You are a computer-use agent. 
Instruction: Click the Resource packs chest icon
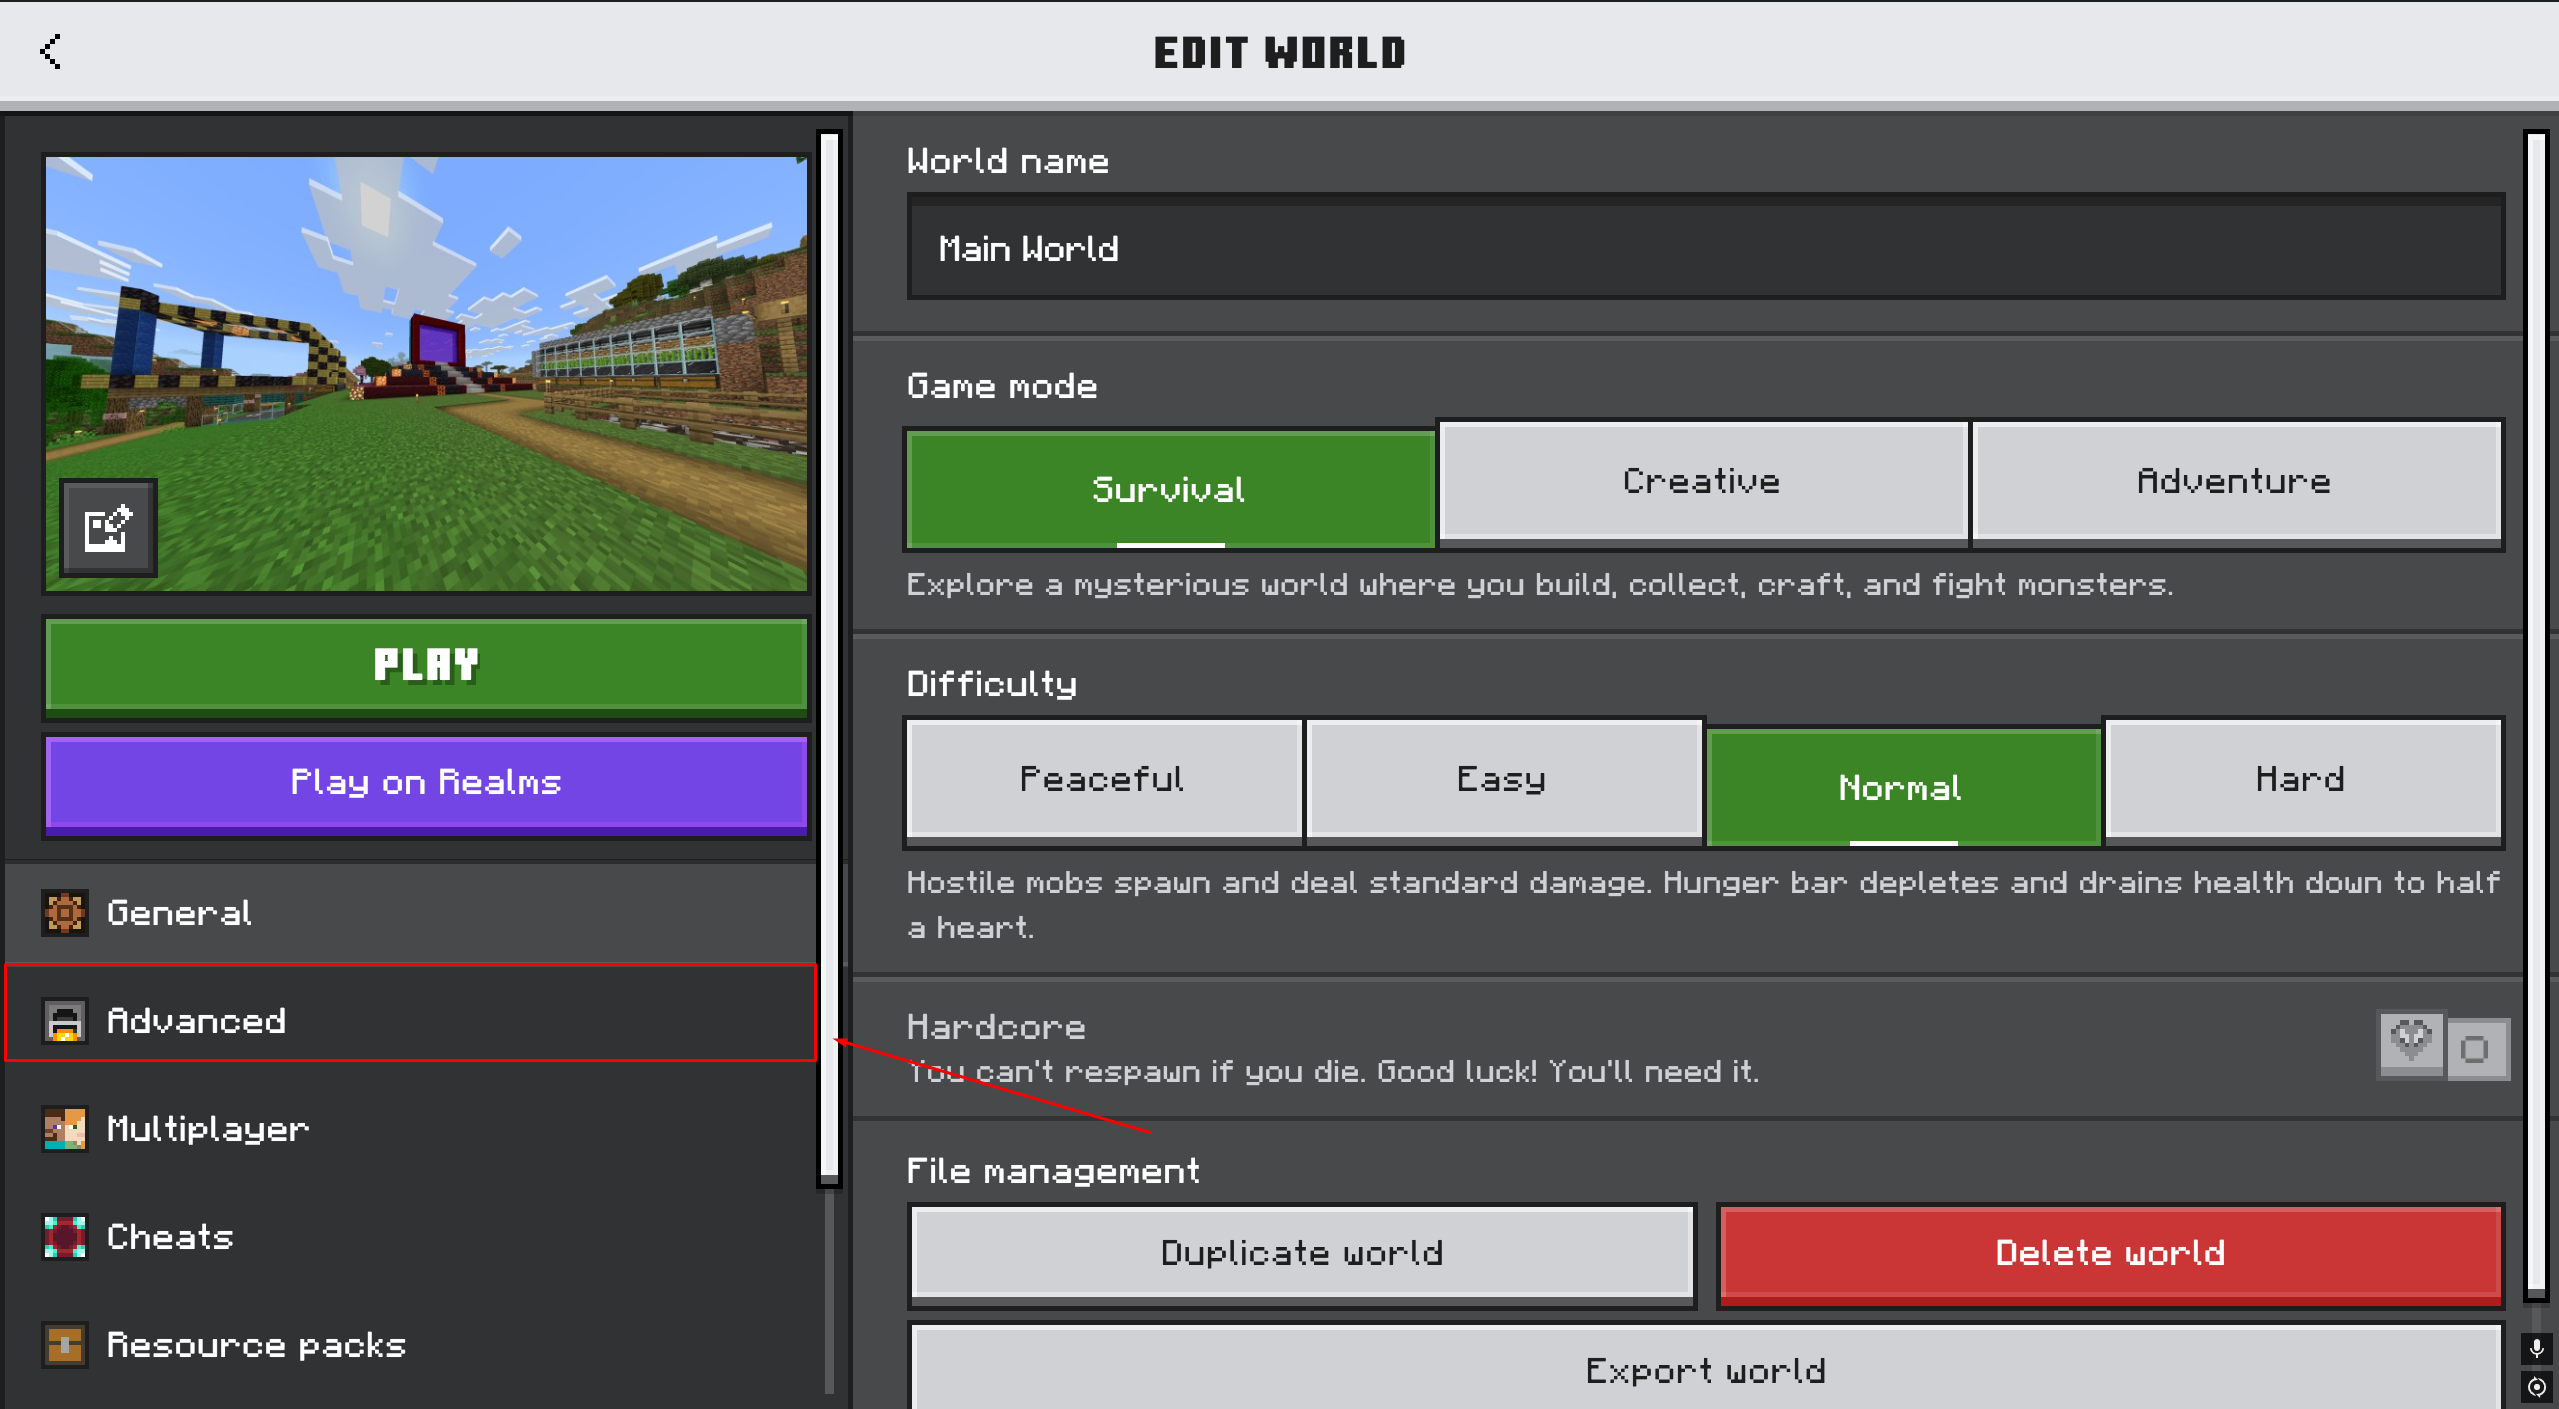[x=65, y=1345]
